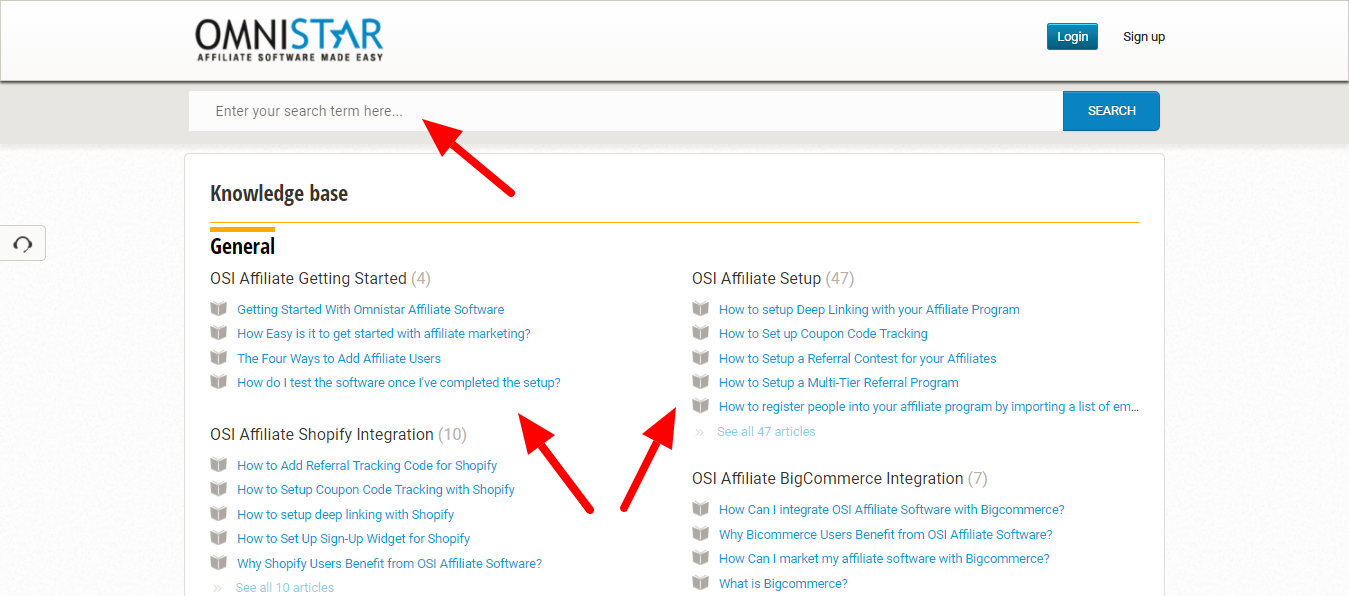Open the Sign up link
Image resolution: width=1349 pixels, height=596 pixels.
pyautogui.click(x=1144, y=37)
